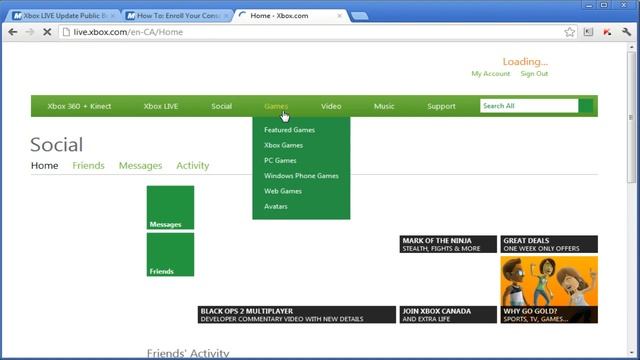Open a new browser tab
The width and height of the screenshot is (640, 360).
pos(360,16)
